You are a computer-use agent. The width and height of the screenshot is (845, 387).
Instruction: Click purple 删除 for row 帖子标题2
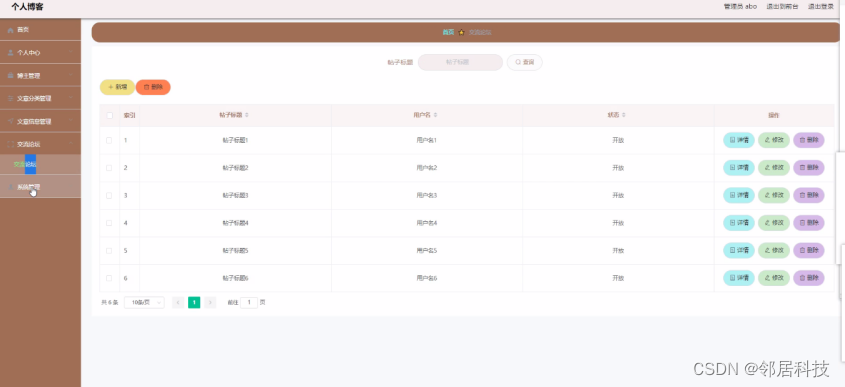(809, 168)
